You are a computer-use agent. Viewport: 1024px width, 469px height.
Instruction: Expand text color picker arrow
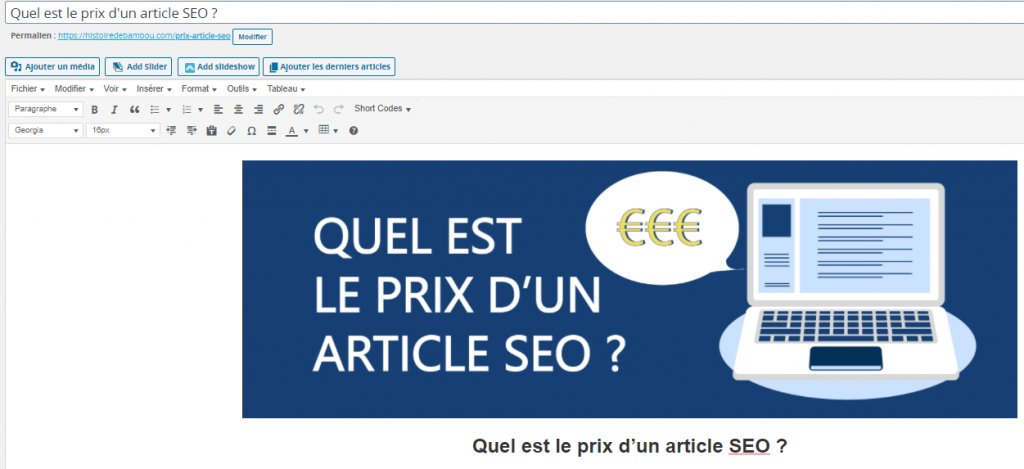pos(306,131)
